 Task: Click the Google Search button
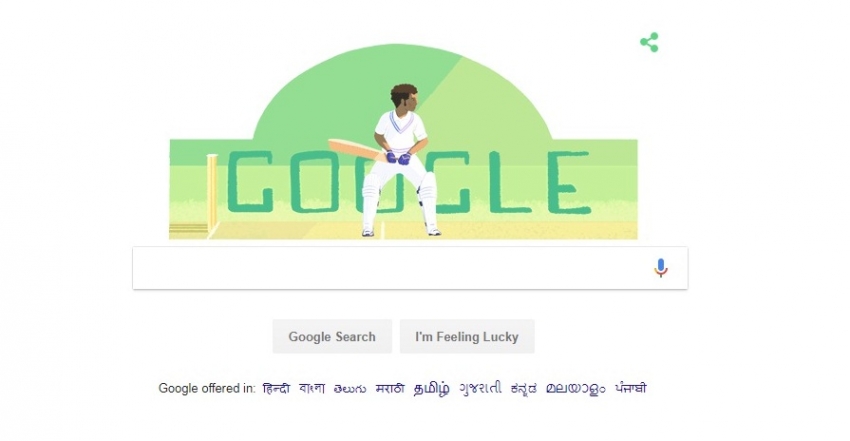tap(332, 336)
